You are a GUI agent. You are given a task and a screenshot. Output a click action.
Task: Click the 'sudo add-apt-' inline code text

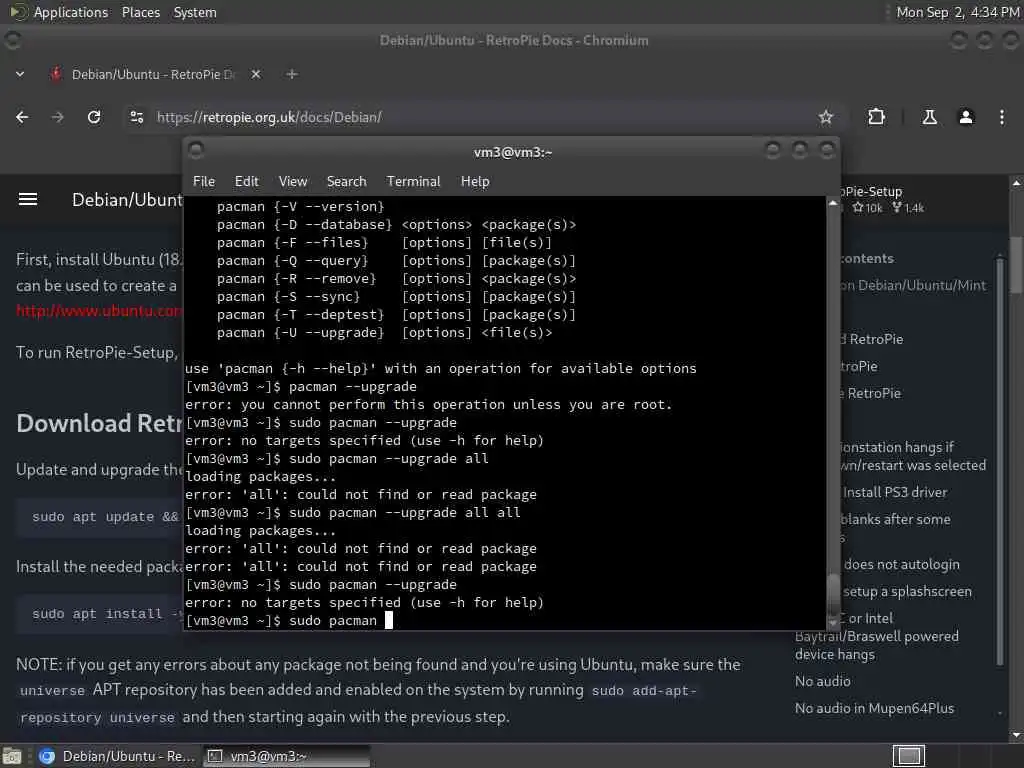643,690
